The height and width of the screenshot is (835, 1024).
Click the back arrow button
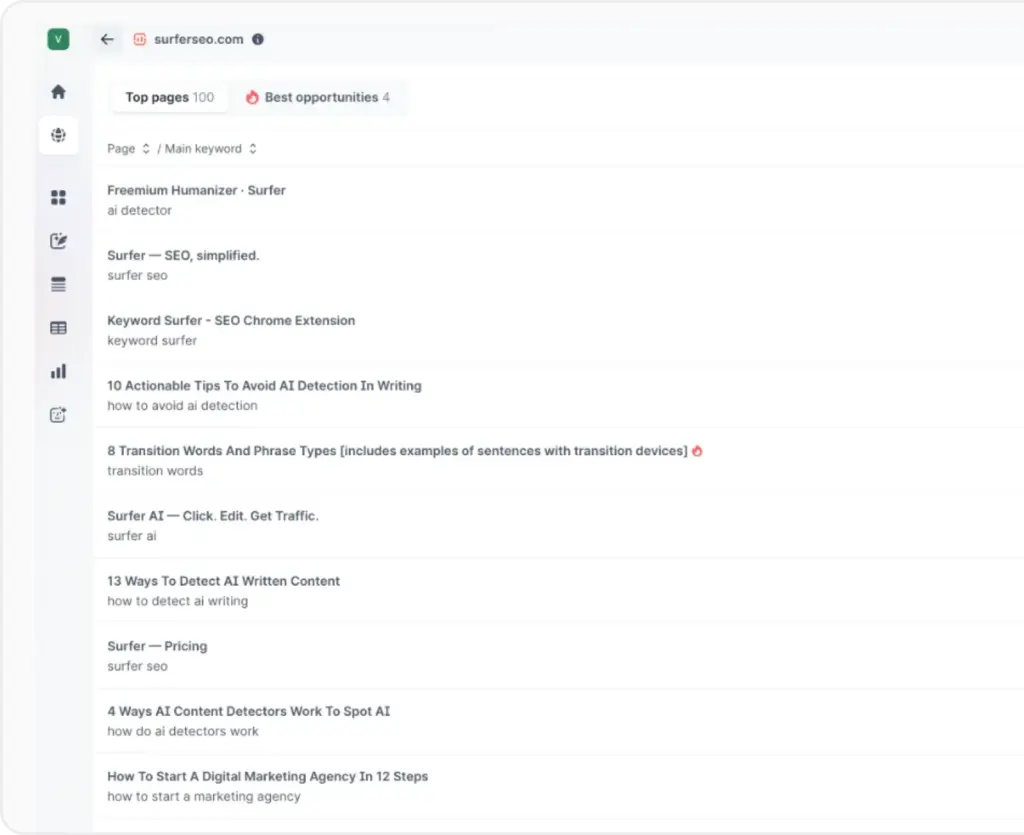107,39
